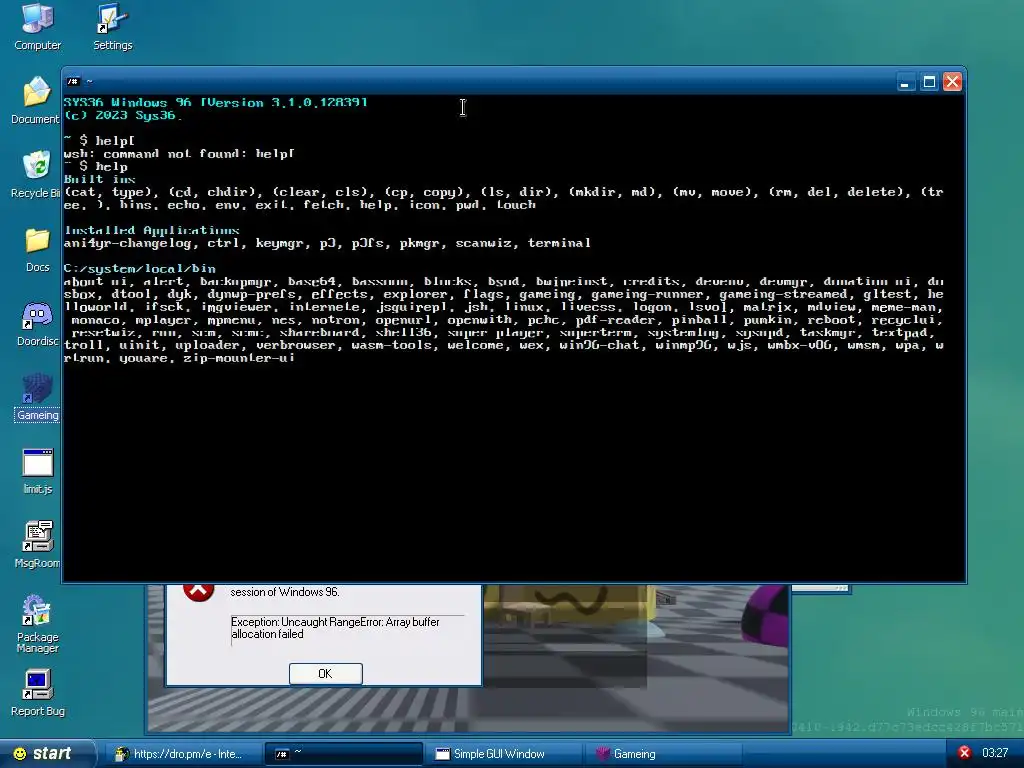Click the 'session of Windows 96.' dialog text

click(x=285, y=592)
